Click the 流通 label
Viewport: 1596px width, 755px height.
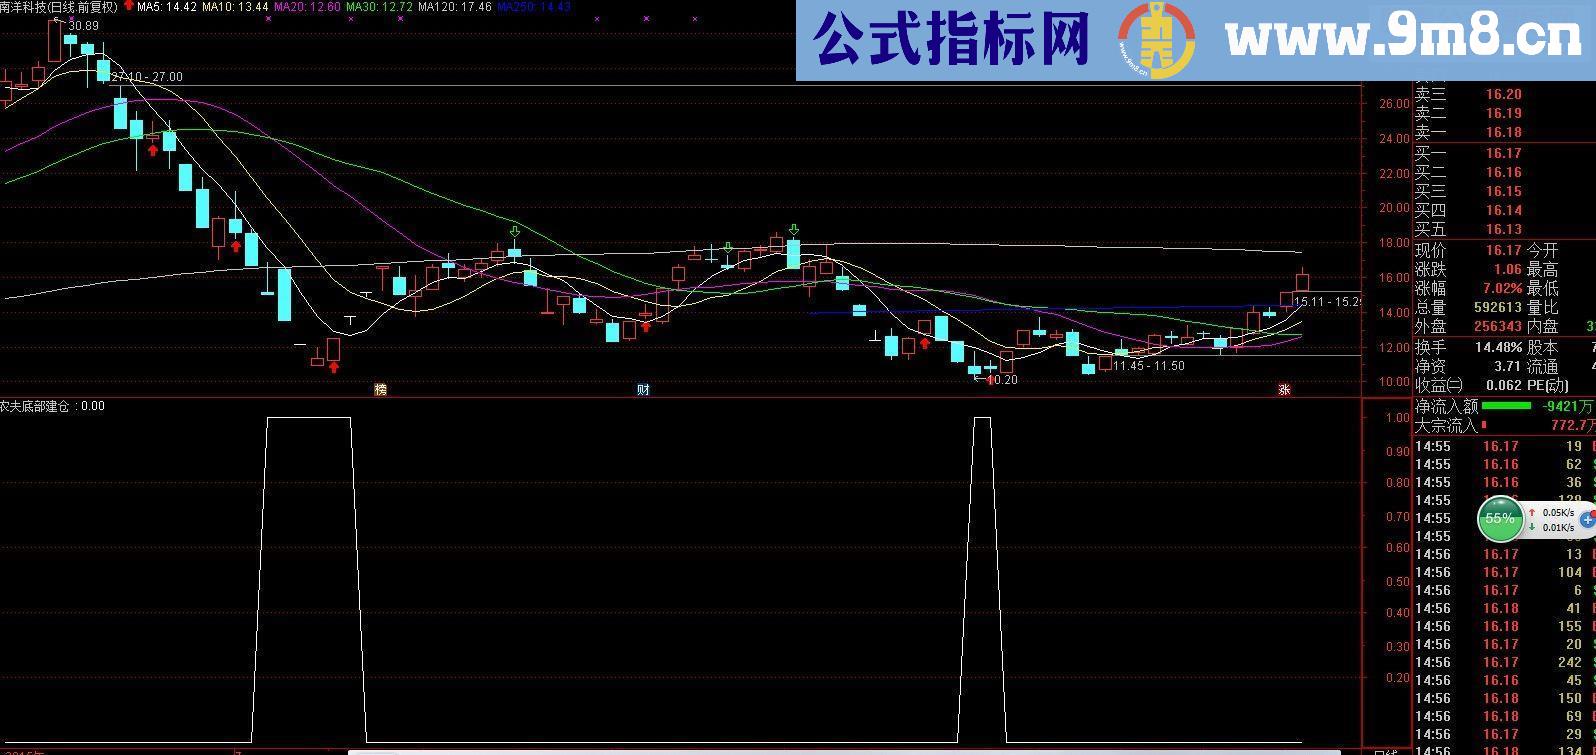(1542, 367)
